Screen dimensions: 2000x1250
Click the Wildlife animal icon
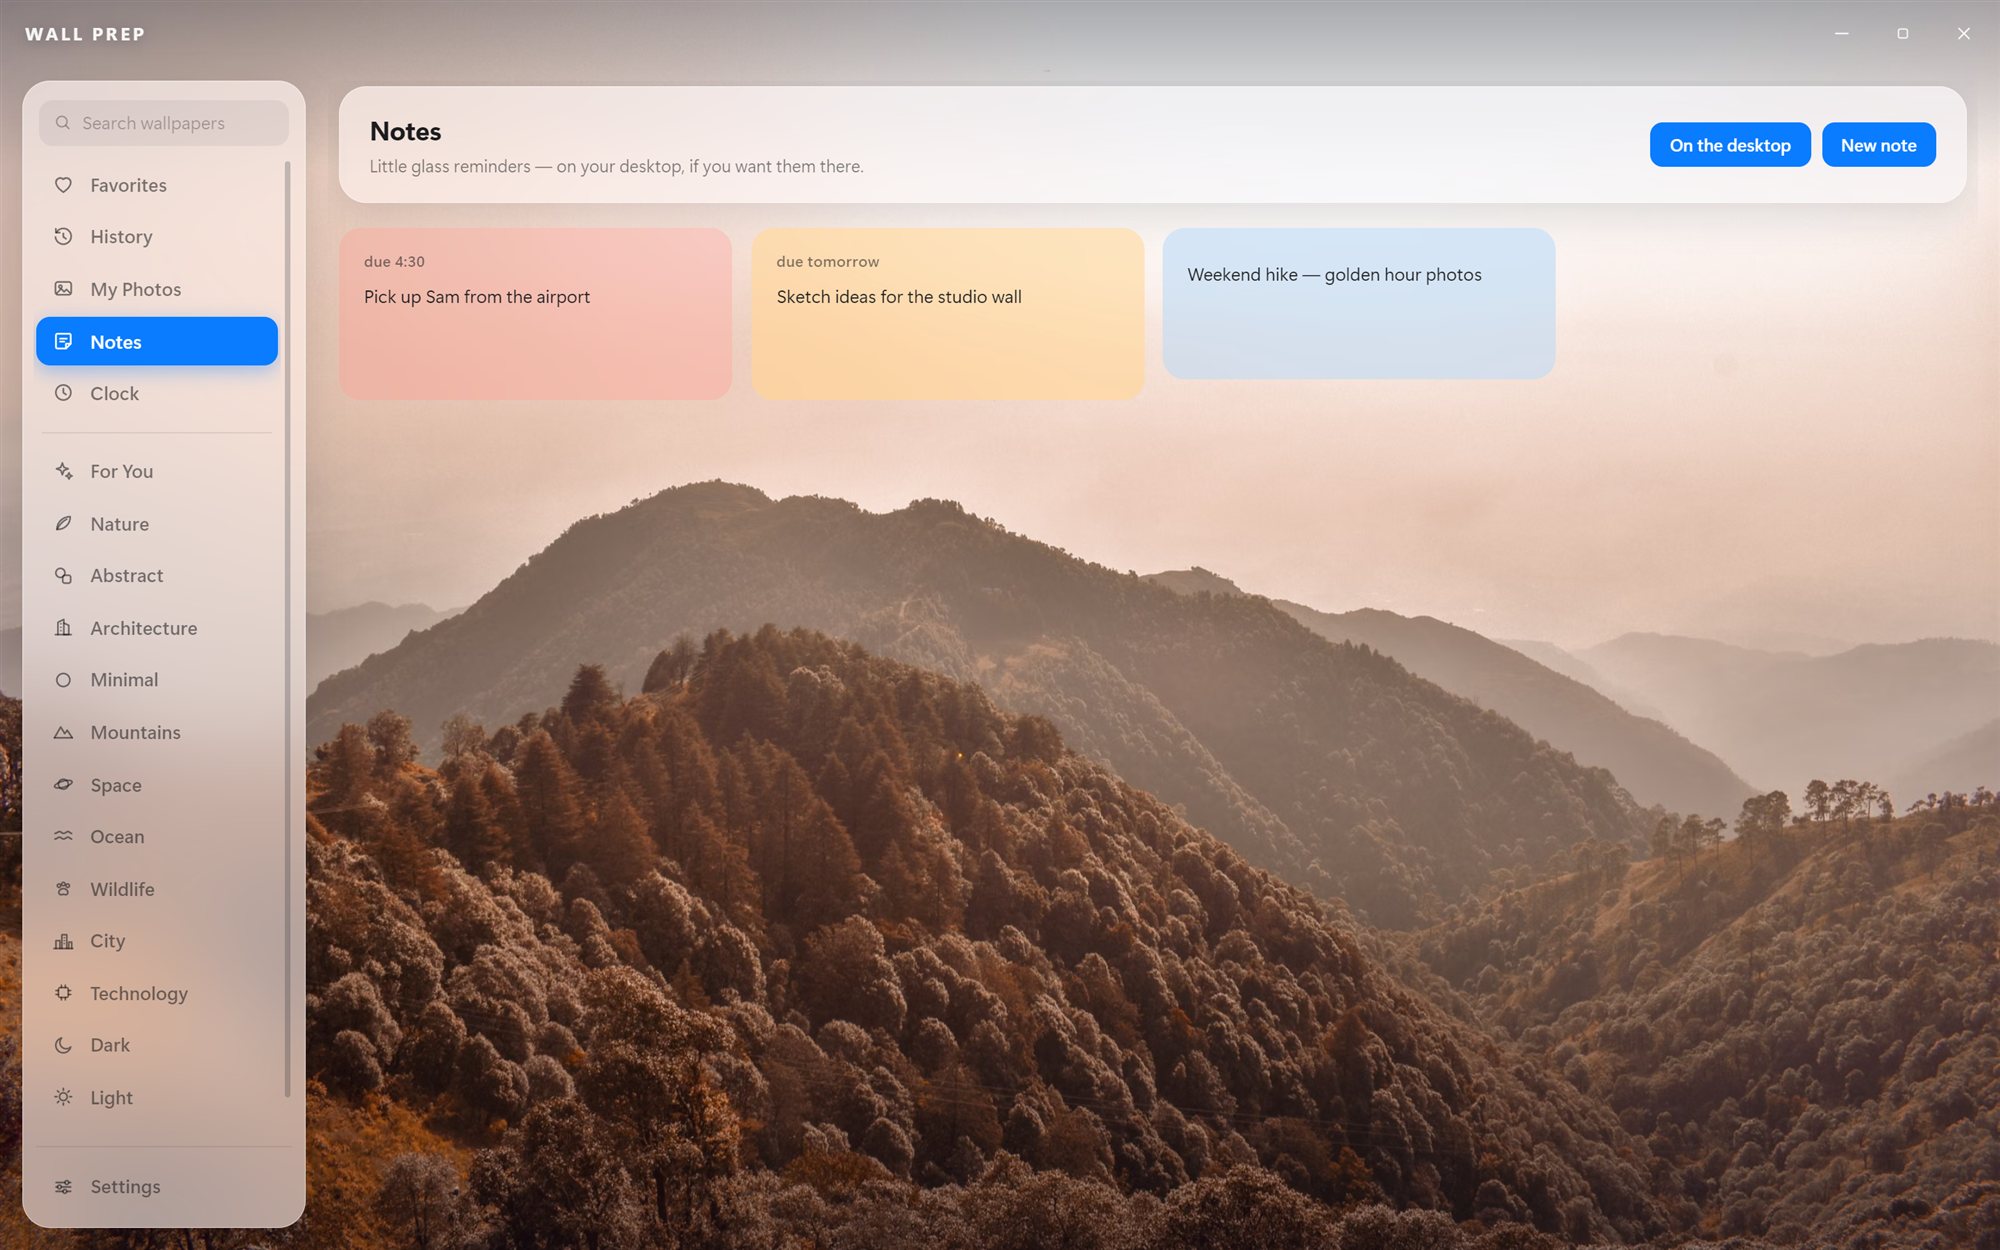[x=63, y=889]
